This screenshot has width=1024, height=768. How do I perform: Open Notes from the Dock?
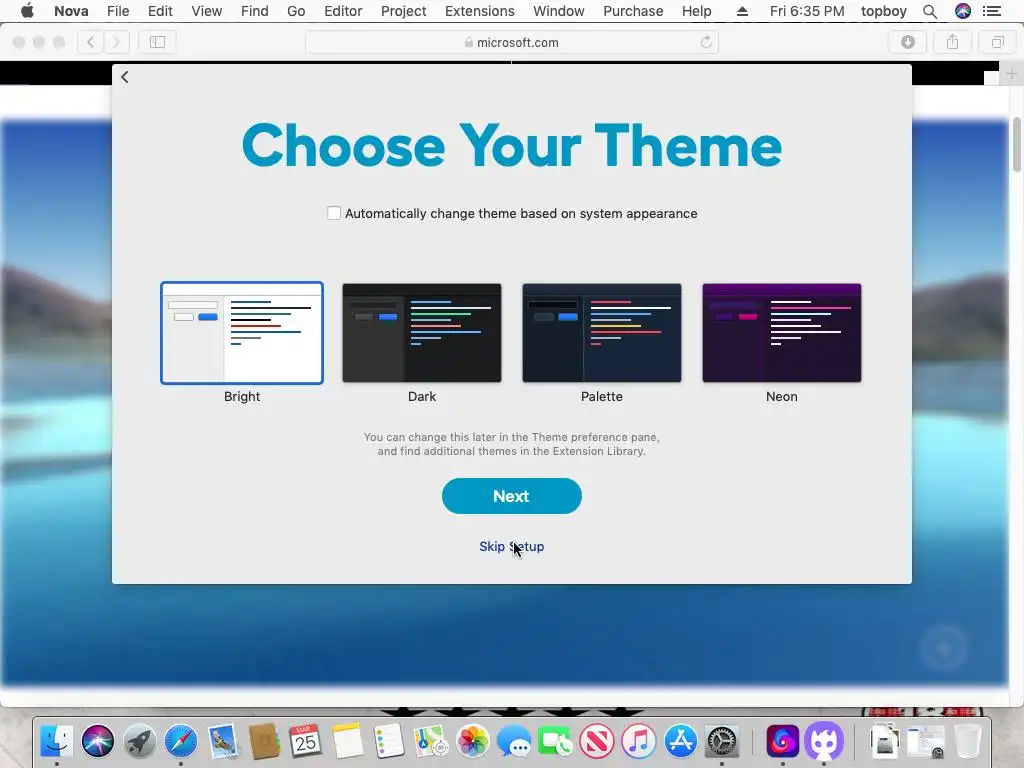pos(347,741)
